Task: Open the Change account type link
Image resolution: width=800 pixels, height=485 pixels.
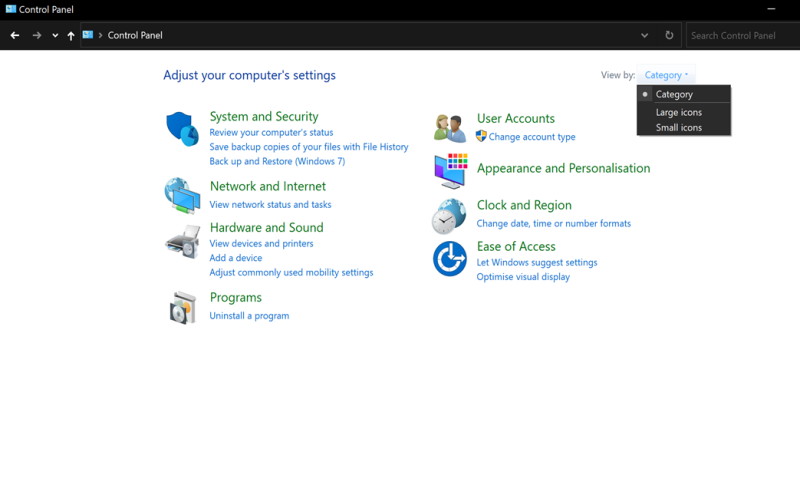Action: click(532, 137)
